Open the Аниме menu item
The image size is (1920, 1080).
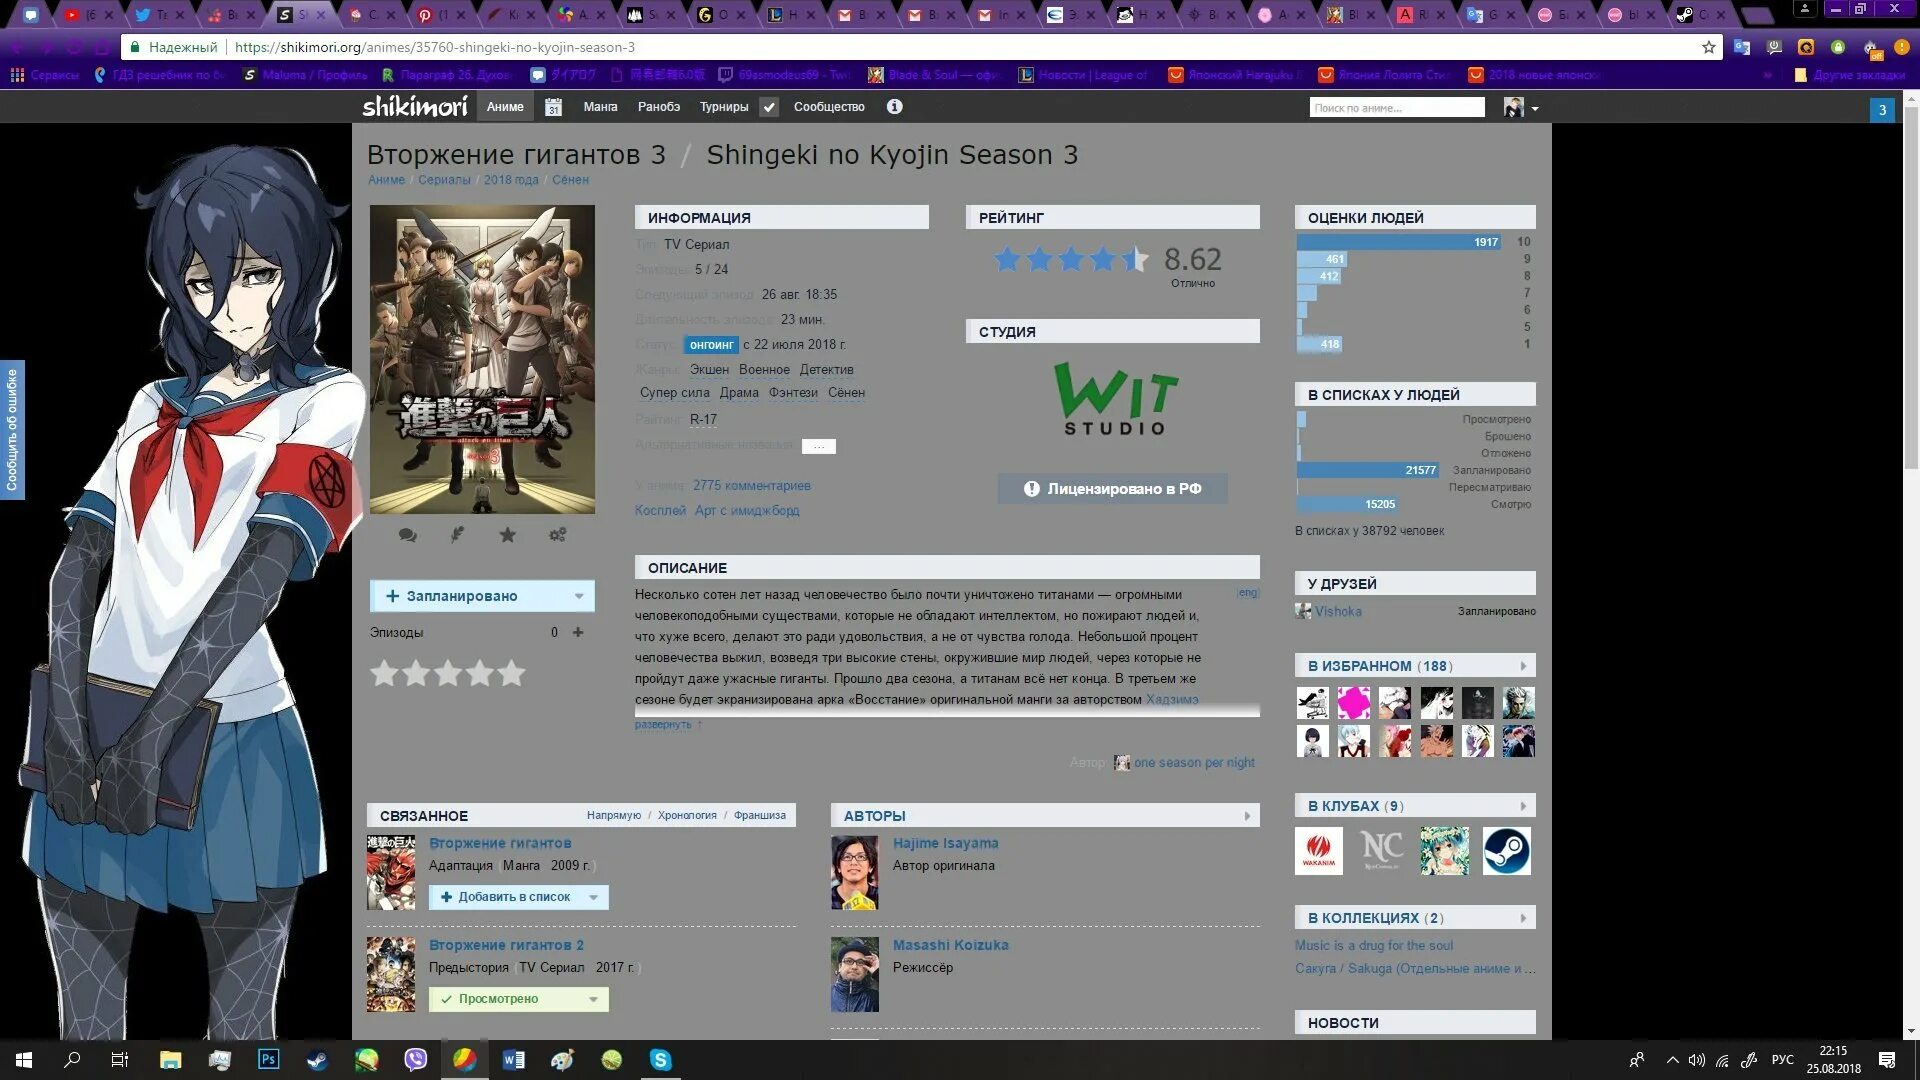[505, 107]
